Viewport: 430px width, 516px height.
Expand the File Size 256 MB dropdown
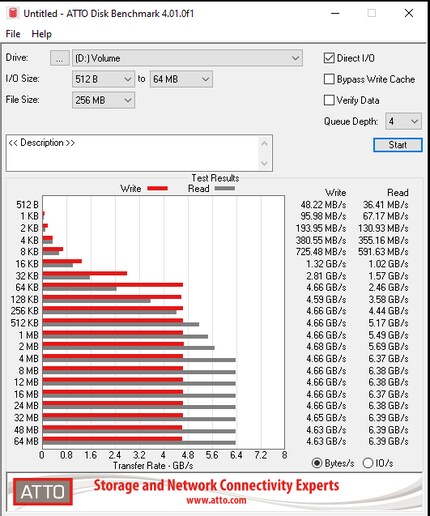103,100
